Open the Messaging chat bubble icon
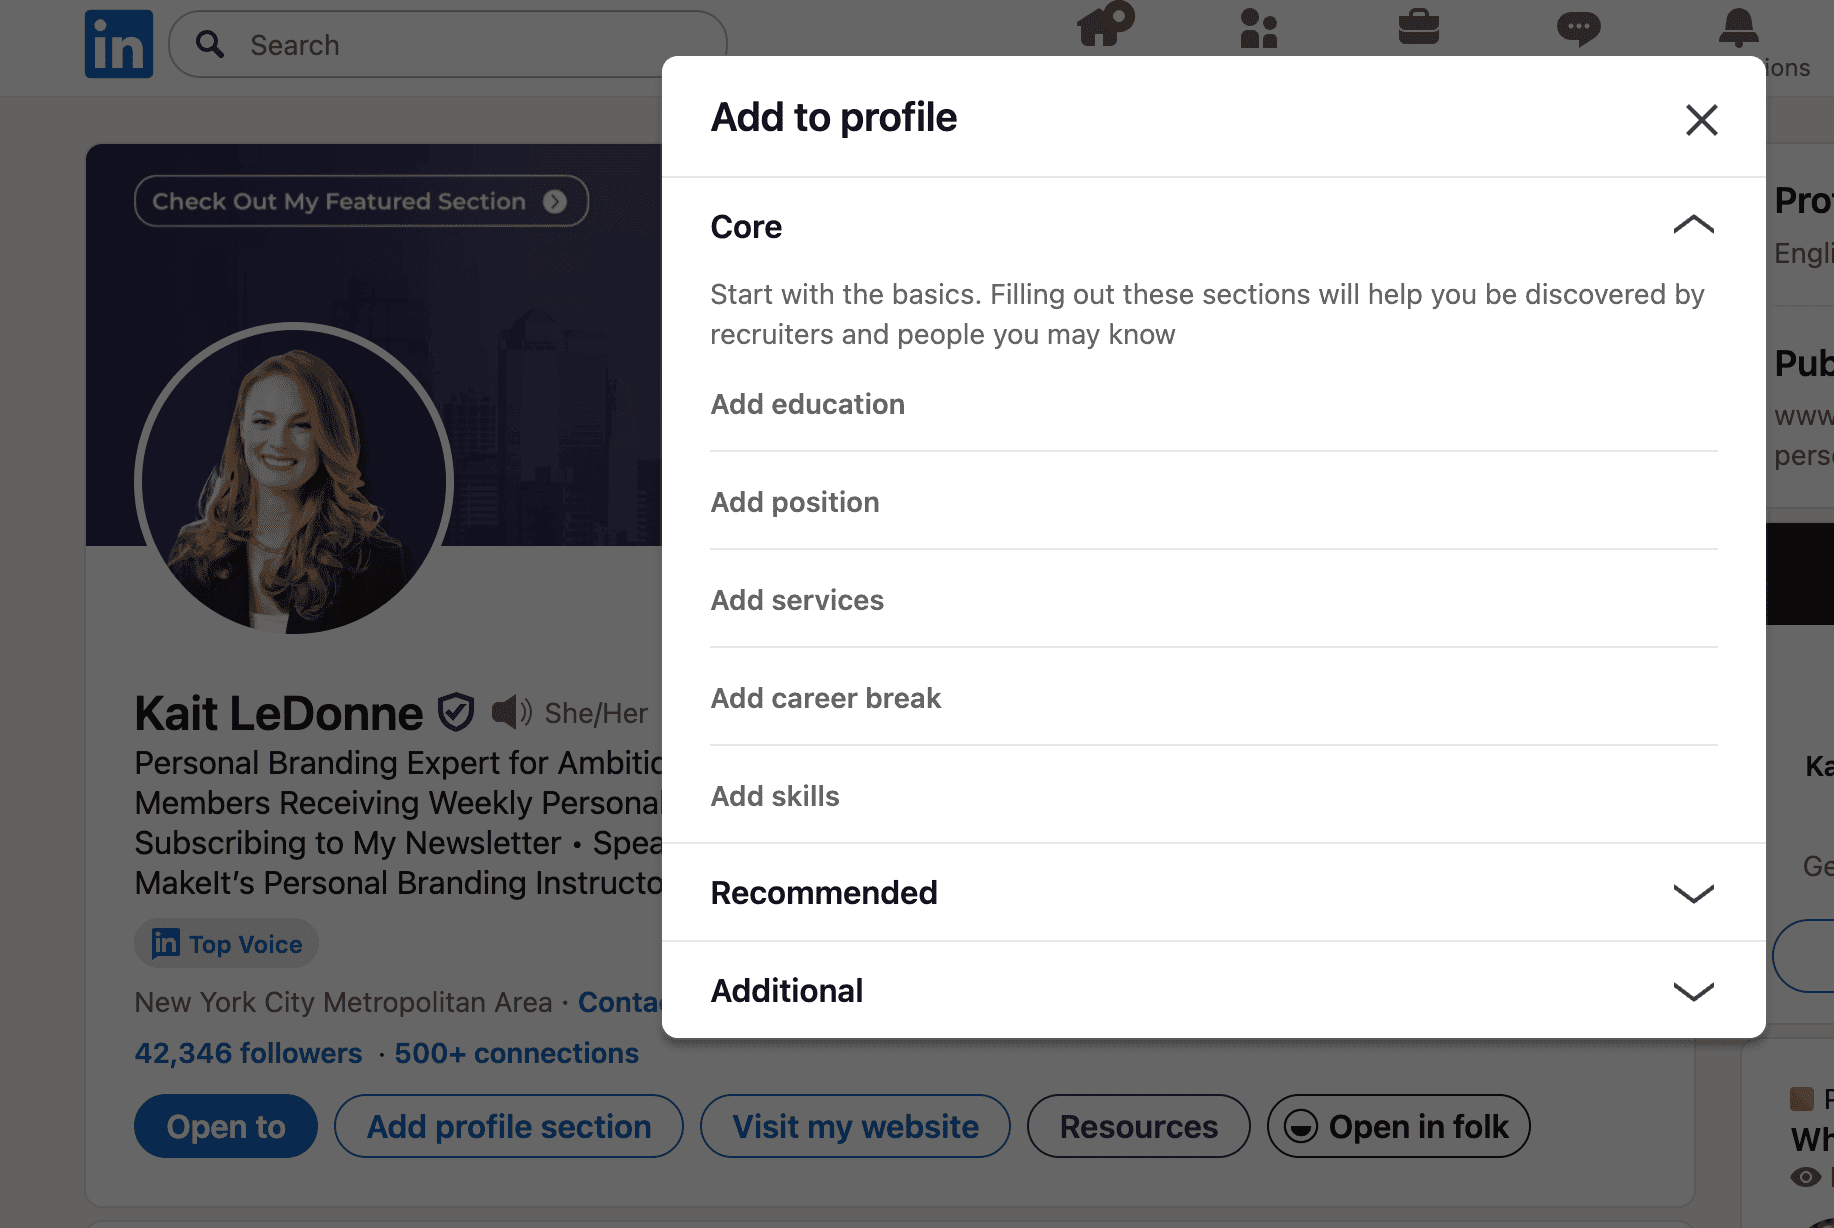This screenshot has height=1228, width=1834. pyautogui.click(x=1579, y=28)
